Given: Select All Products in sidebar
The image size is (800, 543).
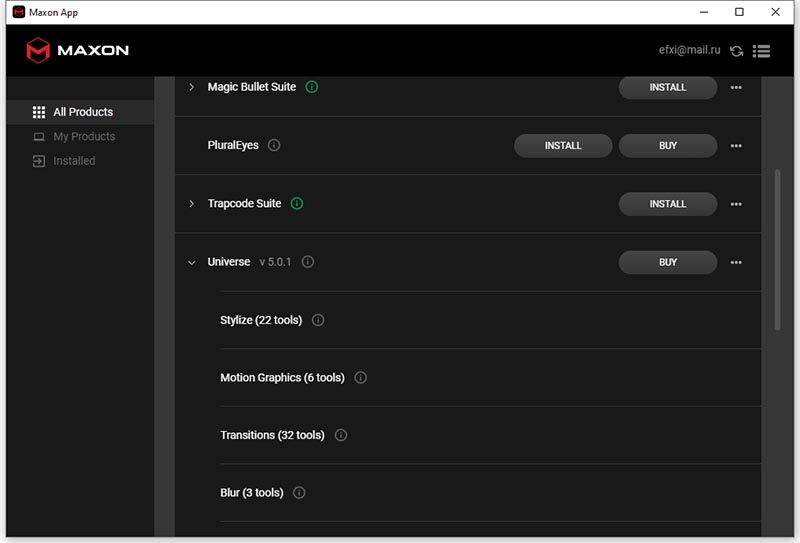Looking at the screenshot, I should click(81, 112).
